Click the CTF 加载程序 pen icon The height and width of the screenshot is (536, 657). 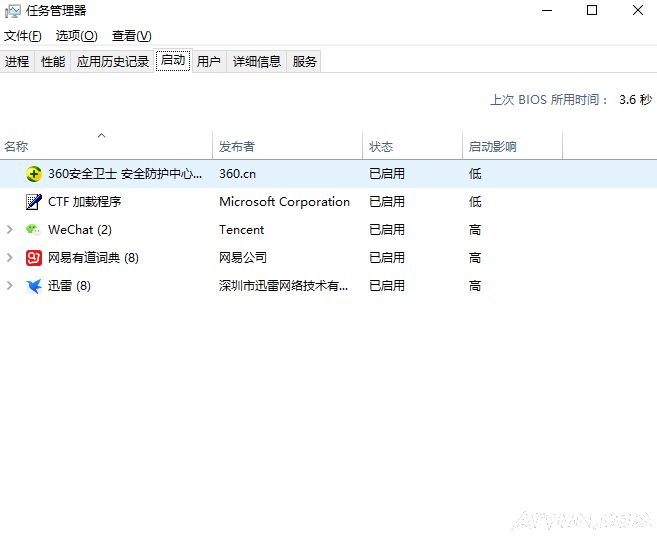click(33, 201)
